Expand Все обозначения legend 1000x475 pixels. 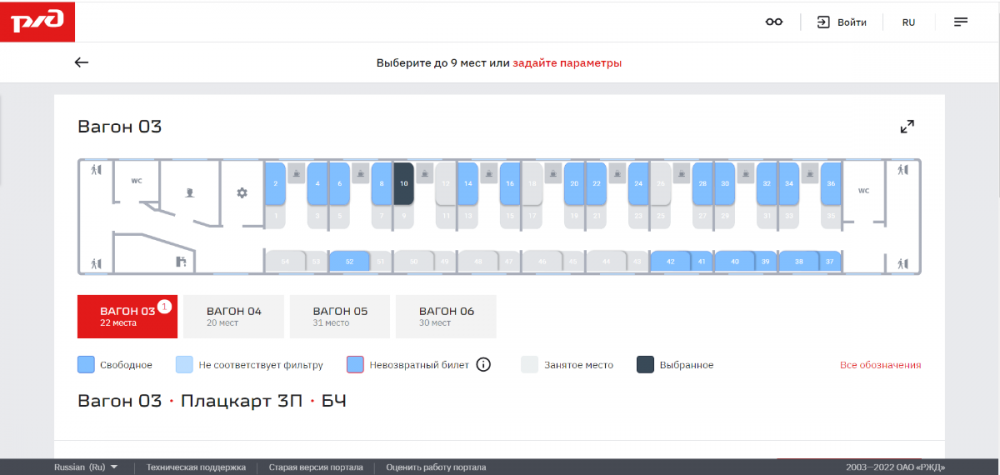coord(881,365)
